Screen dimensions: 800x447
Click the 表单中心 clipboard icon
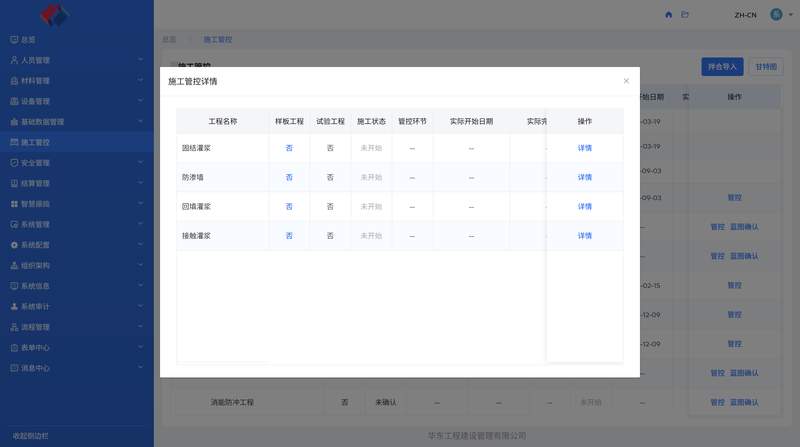[x=14, y=347]
